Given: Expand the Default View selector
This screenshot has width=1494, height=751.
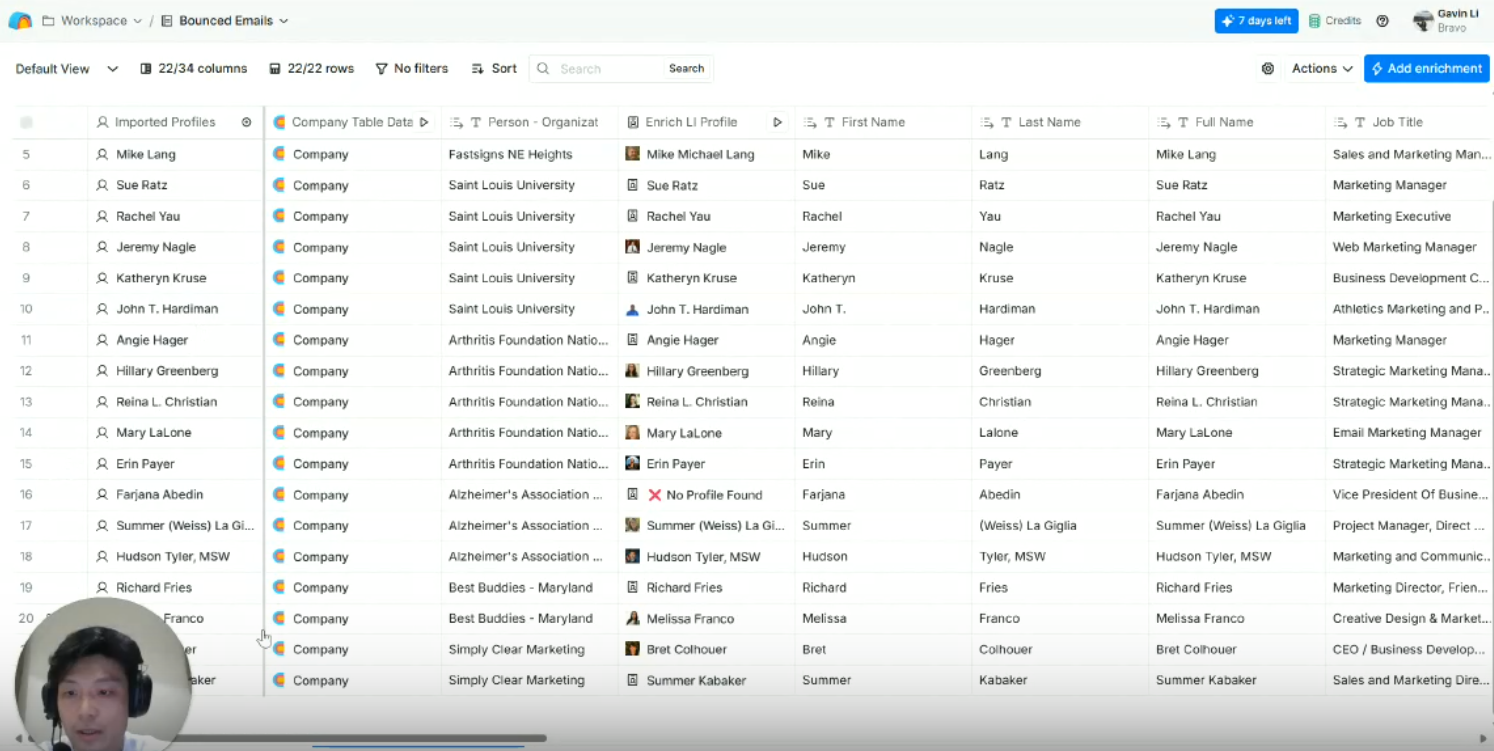Looking at the screenshot, I should [67, 69].
